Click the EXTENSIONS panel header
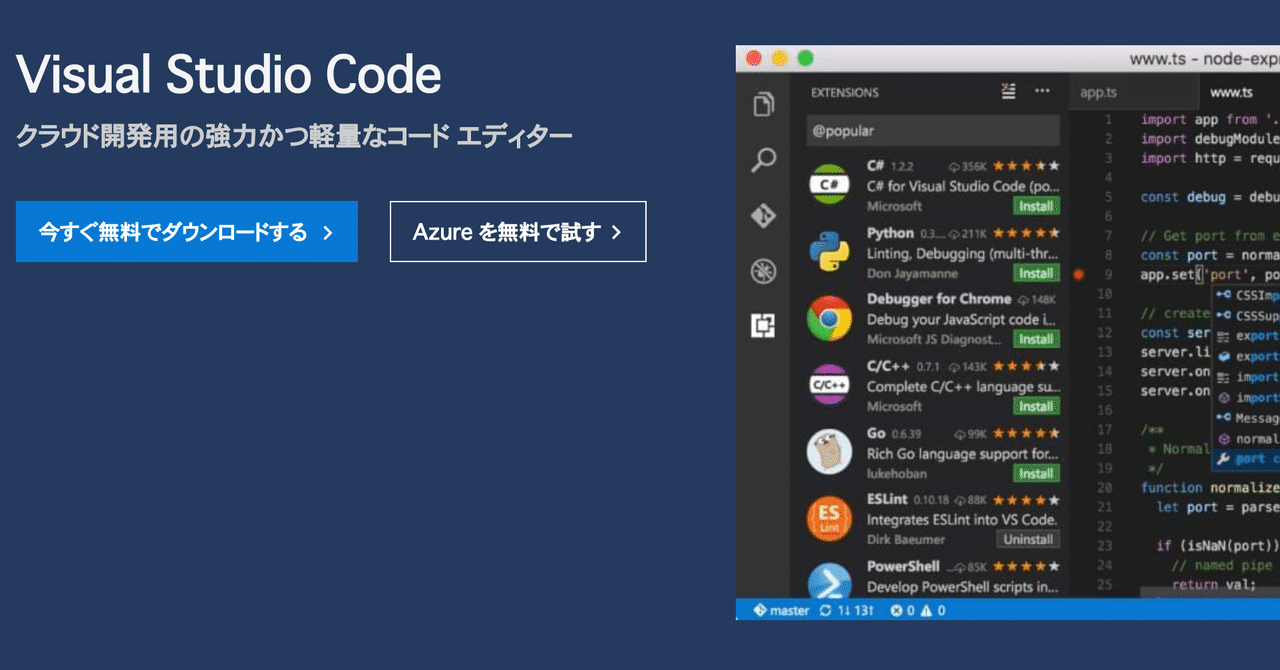 [845, 92]
